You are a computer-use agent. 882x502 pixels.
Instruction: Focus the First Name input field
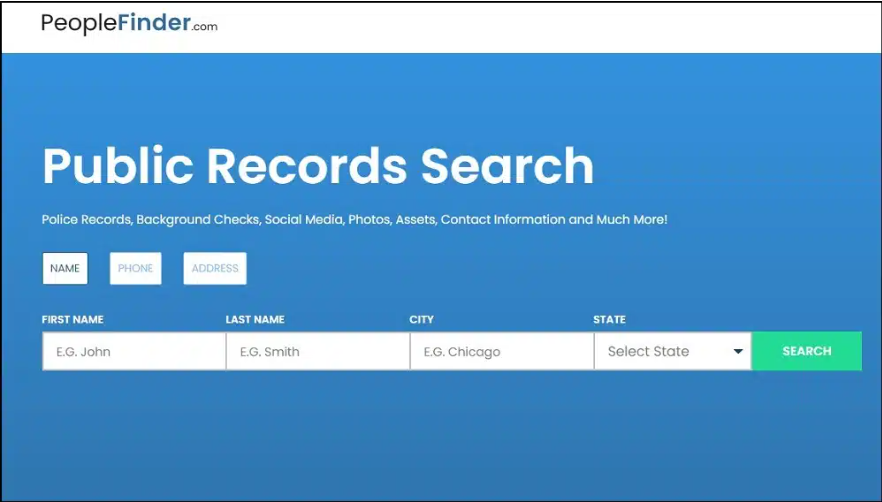click(x=134, y=351)
